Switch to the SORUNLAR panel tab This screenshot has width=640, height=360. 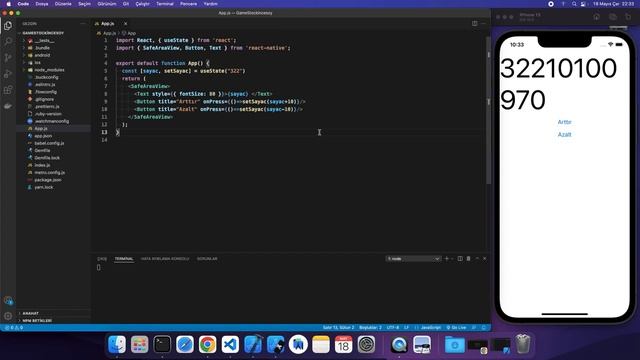pos(207,259)
